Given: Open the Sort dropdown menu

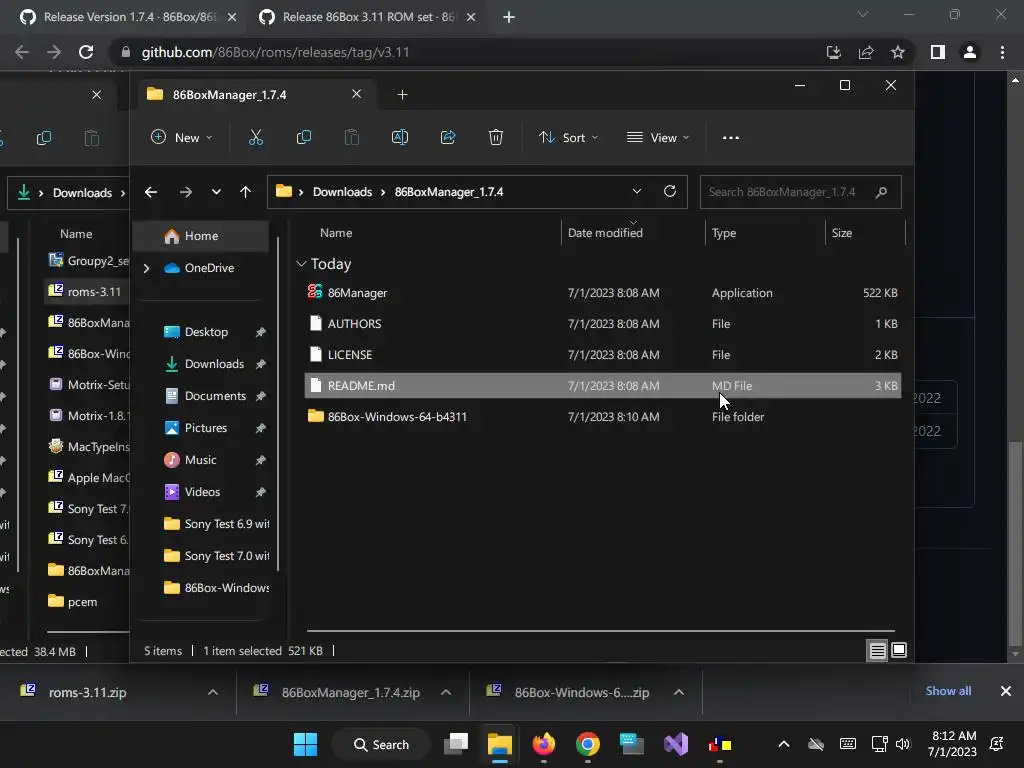Looking at the screenshot, I should pos(568,138).
